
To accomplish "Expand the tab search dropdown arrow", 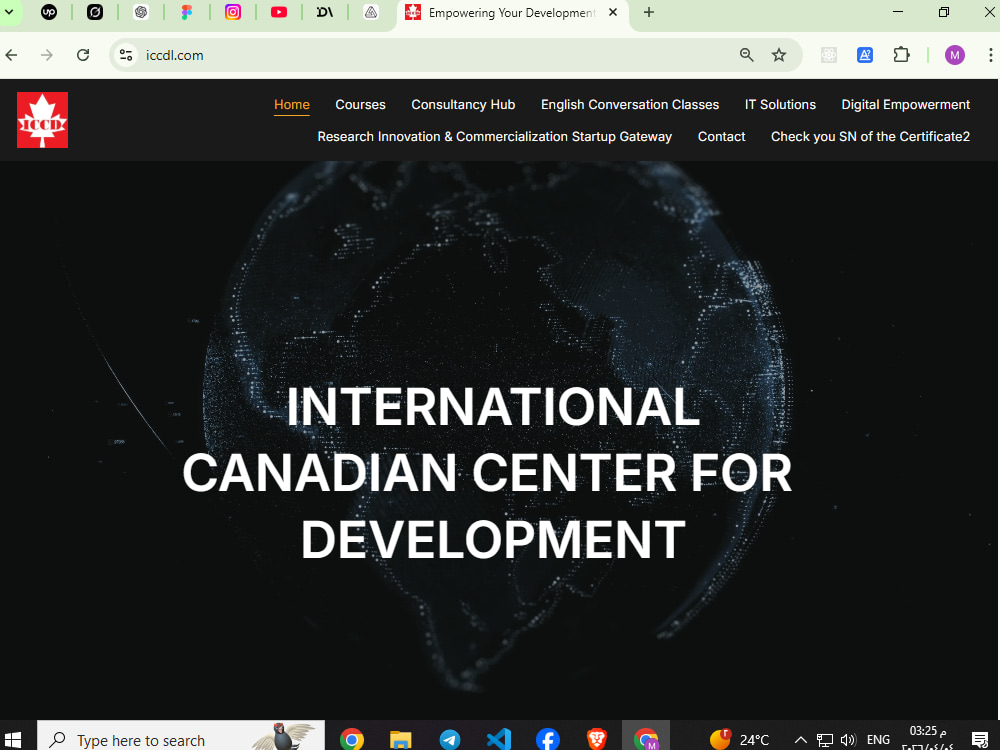I will [x=10, y=12].
